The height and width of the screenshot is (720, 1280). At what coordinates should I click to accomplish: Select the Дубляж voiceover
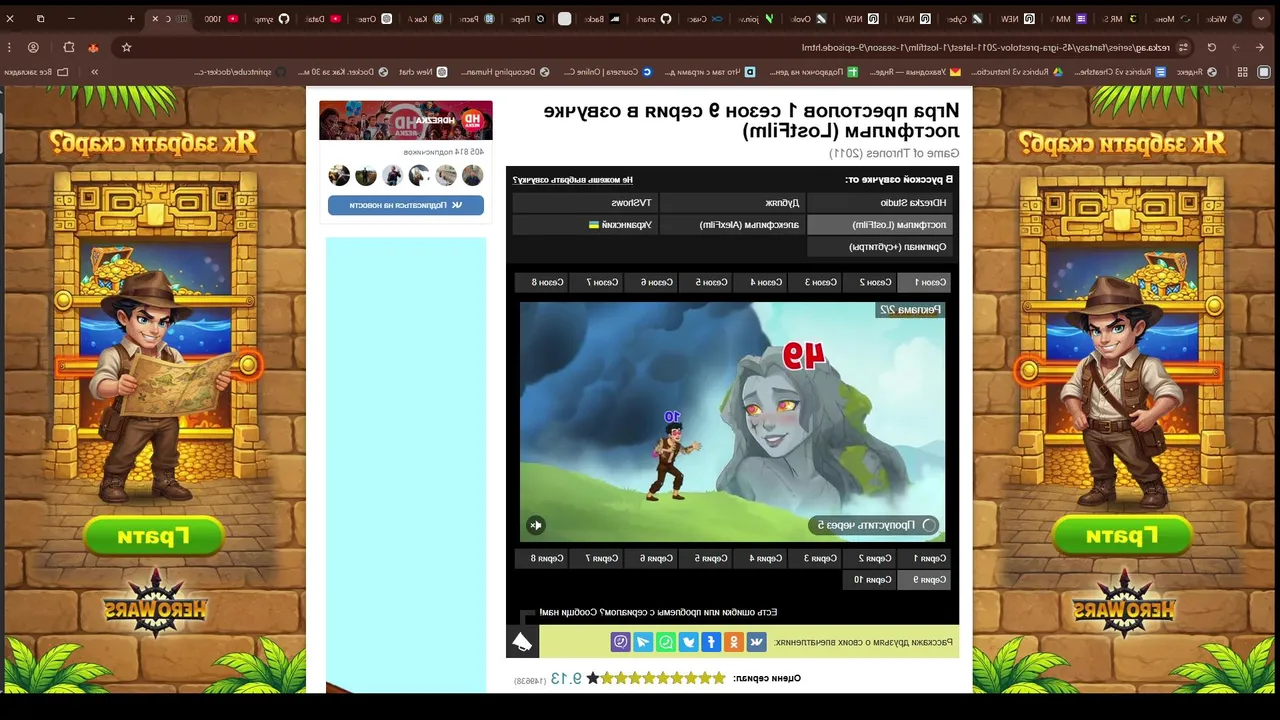(x=731, y=203)
